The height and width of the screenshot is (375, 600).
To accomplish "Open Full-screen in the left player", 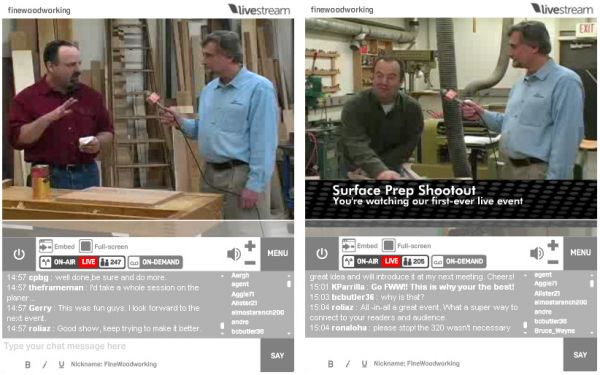I will point(86,246).
